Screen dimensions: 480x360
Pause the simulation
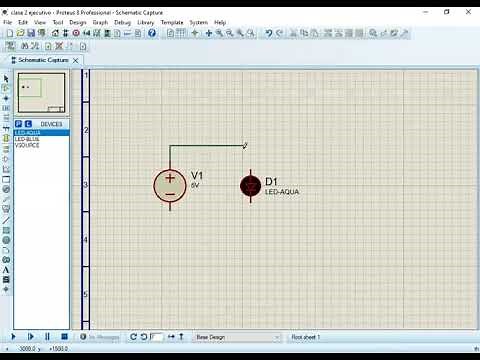click(x=47, y=337)
